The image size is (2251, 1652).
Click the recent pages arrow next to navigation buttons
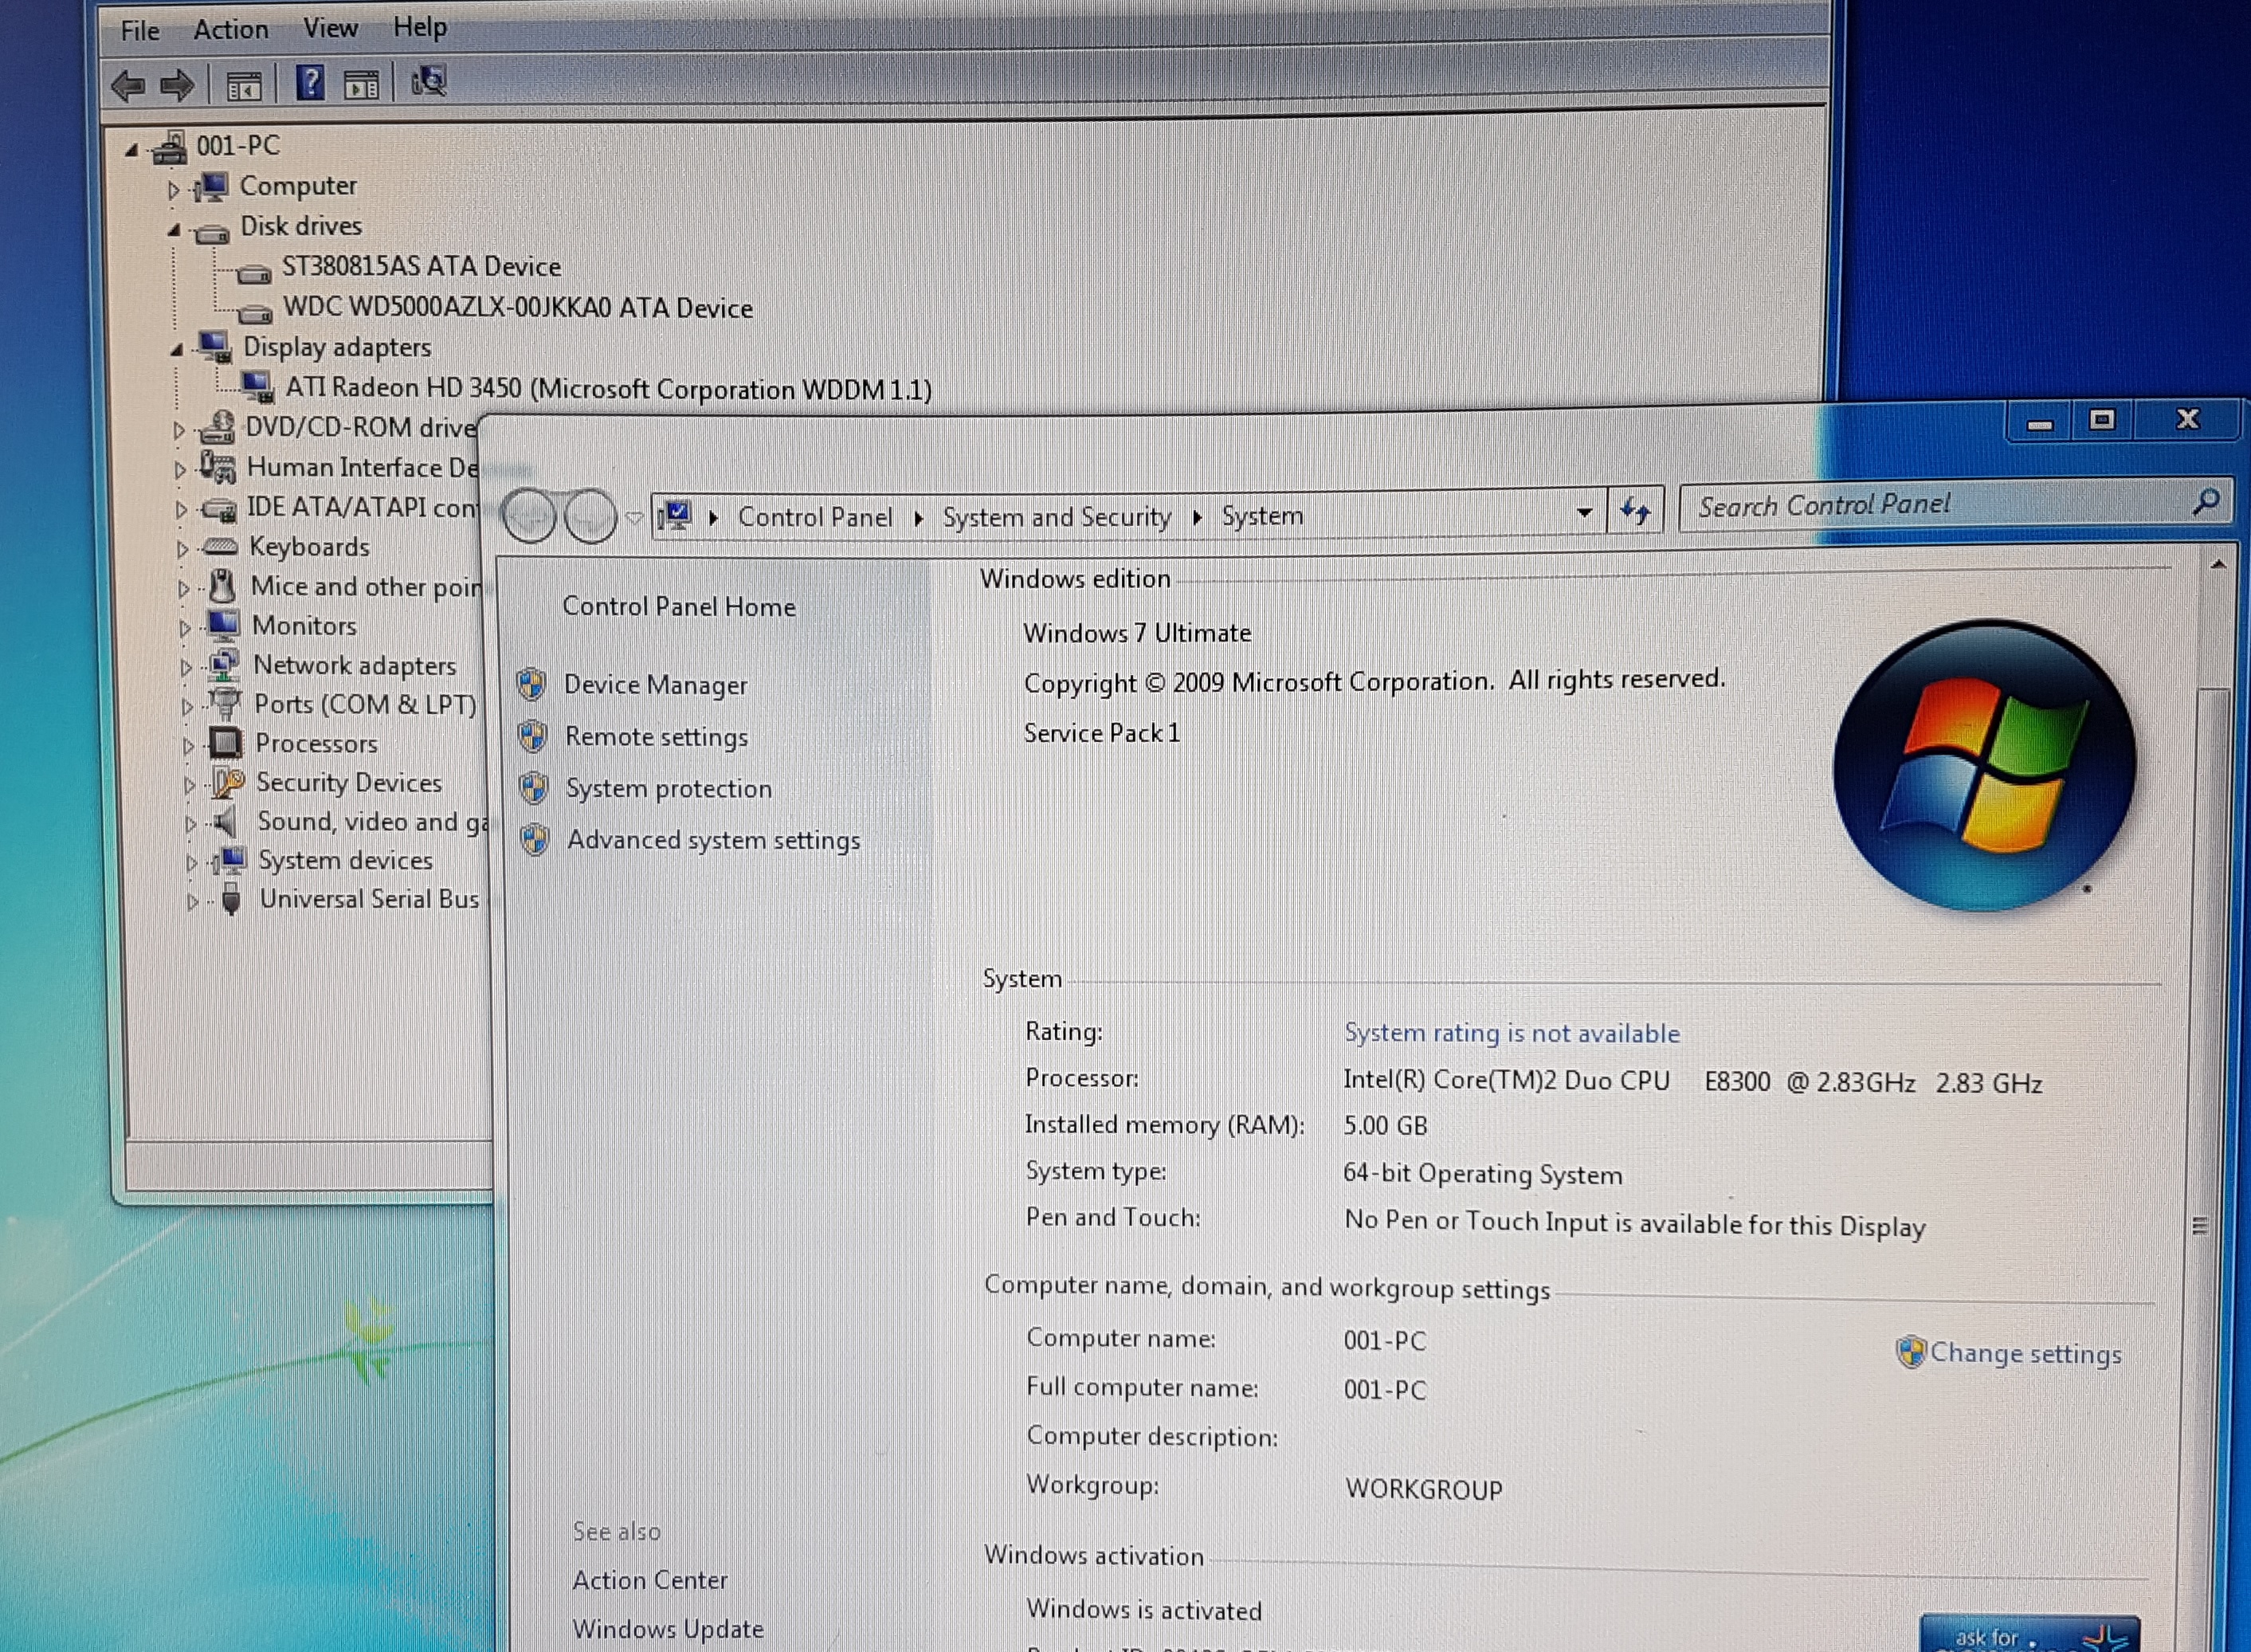click(x=634, y=517)
